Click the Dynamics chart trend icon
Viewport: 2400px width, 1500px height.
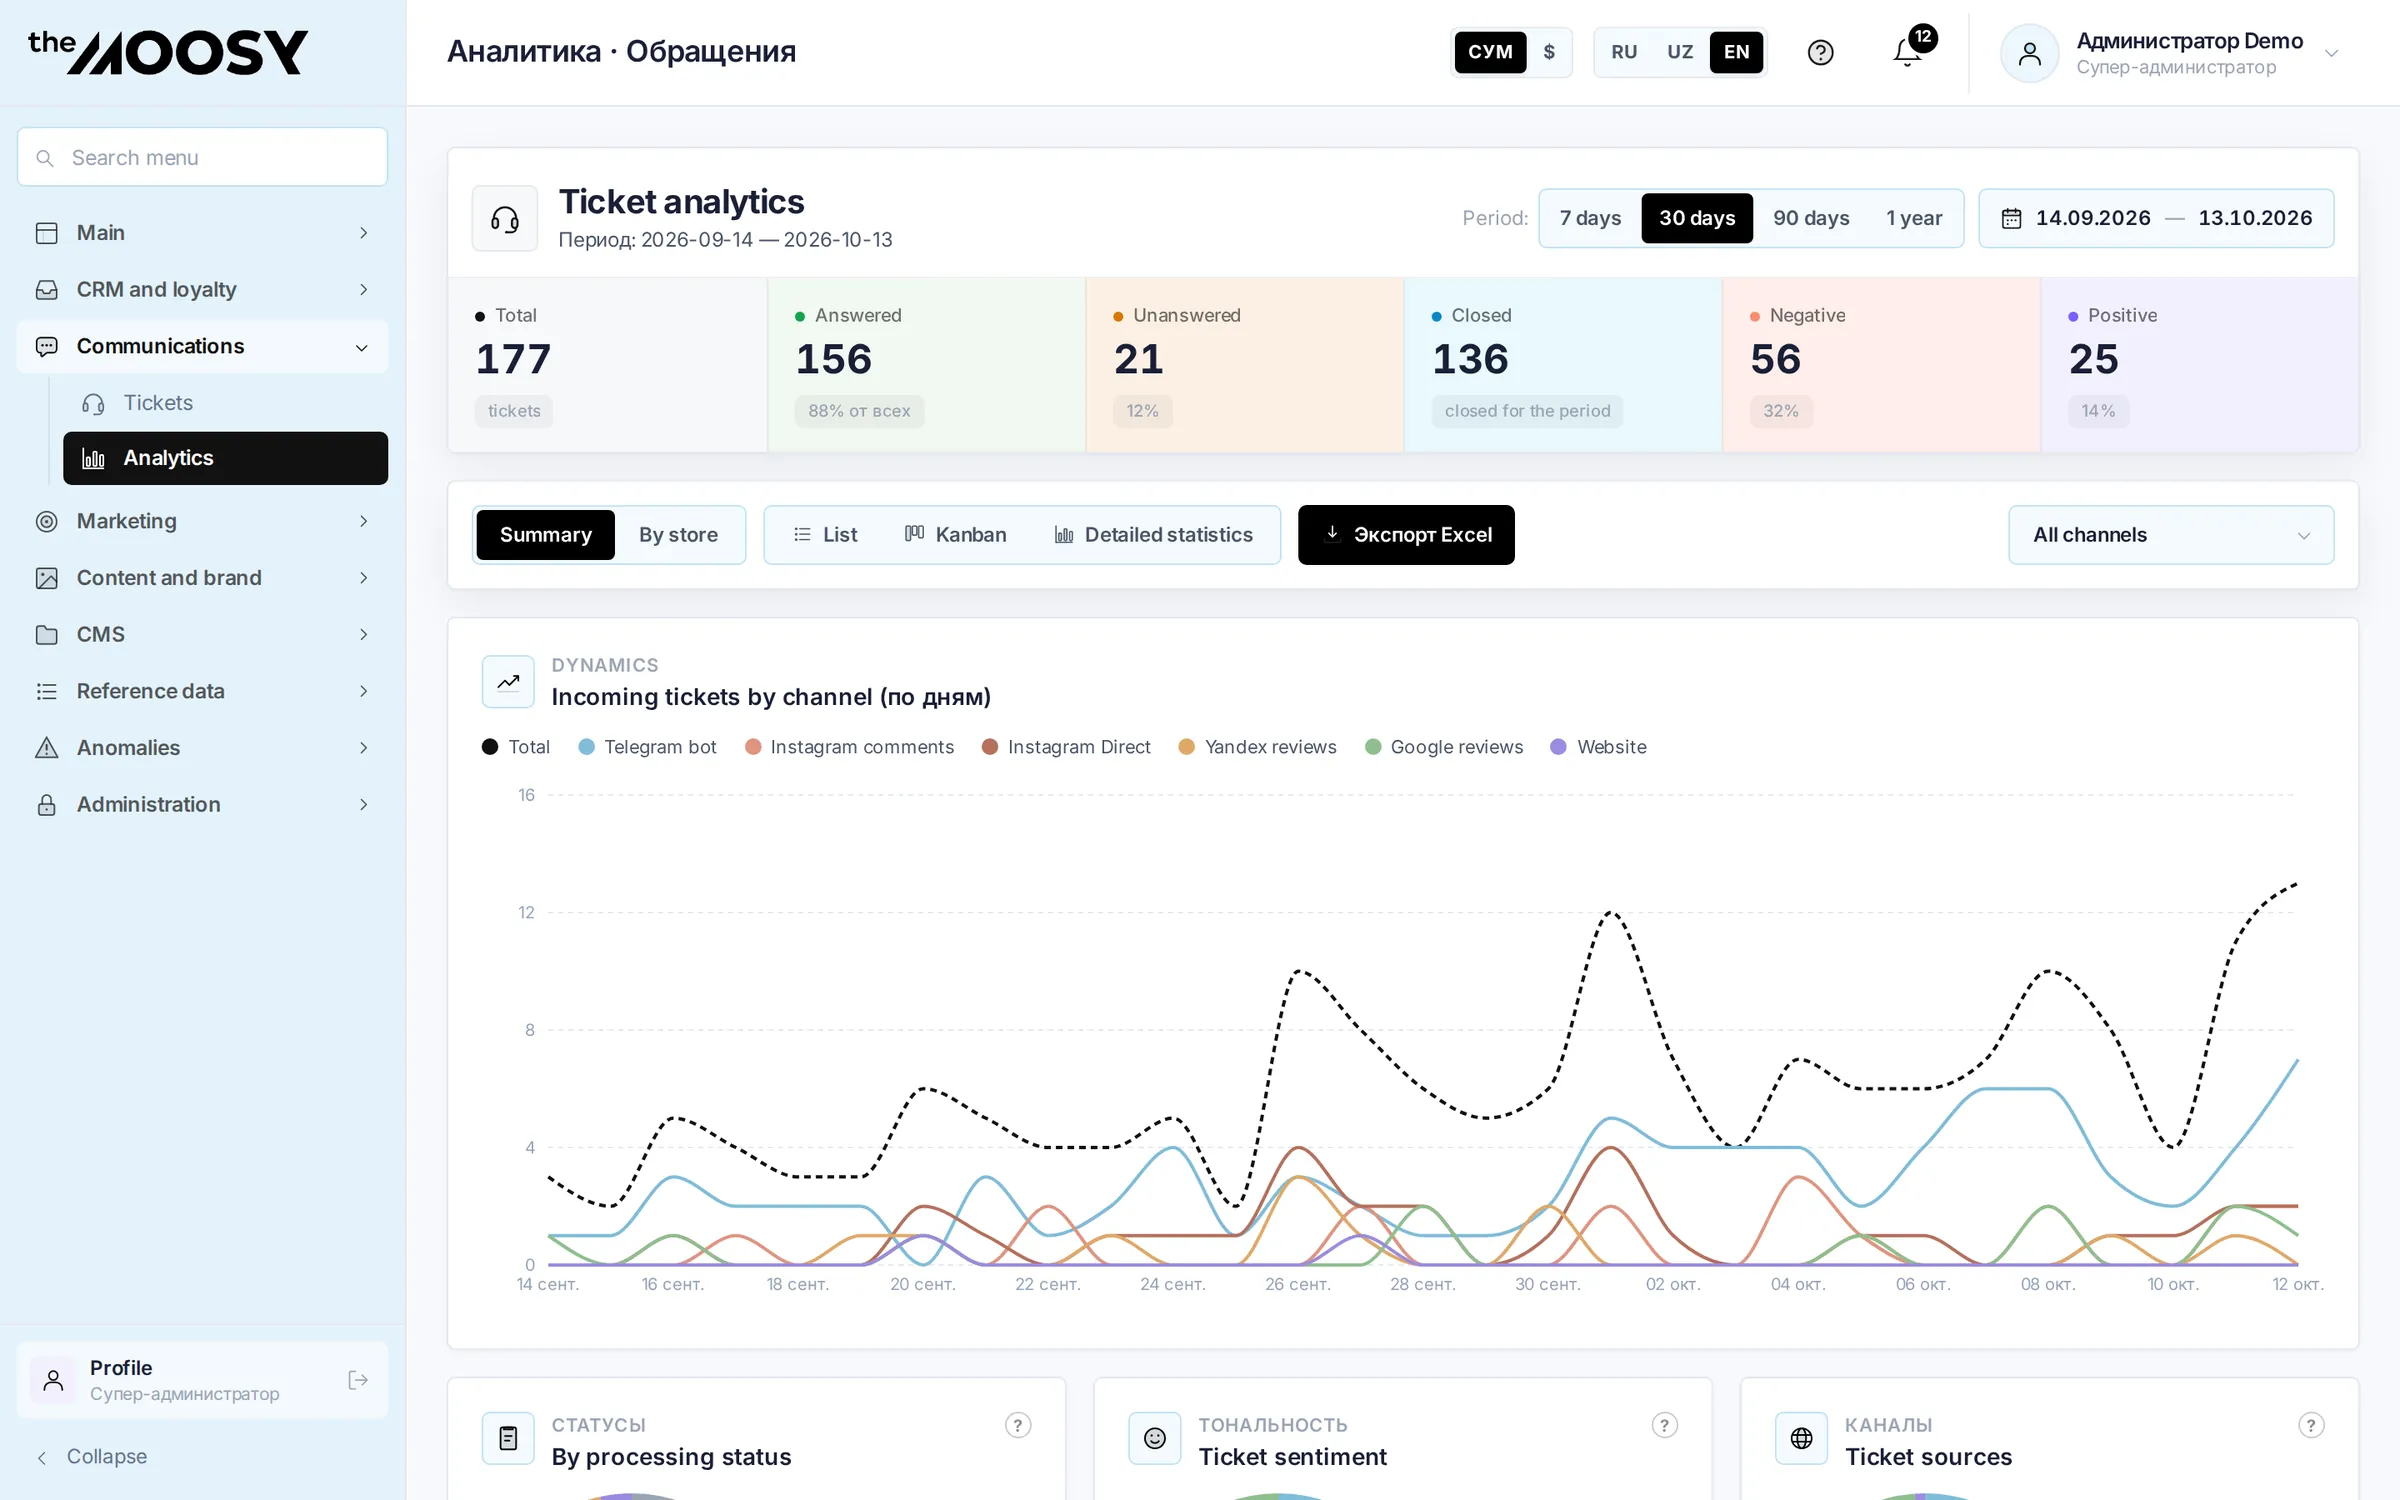(x=508, y=682)
